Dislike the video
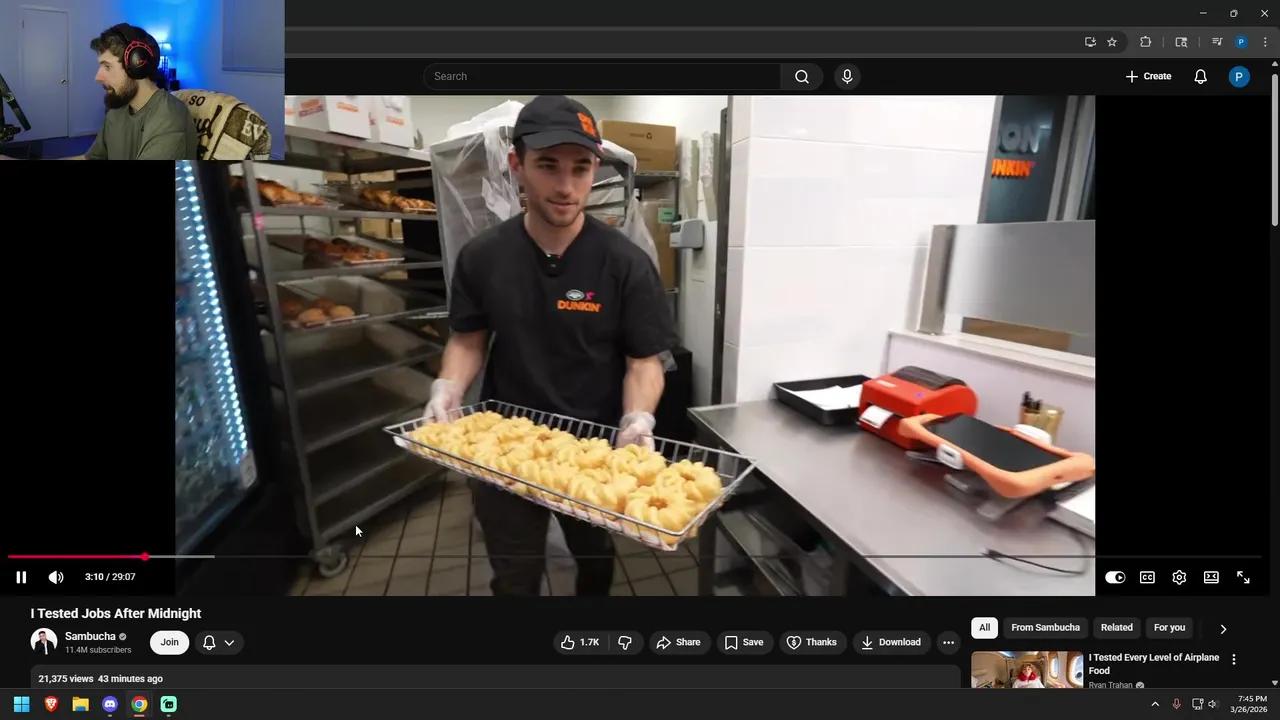Image resolution: width=1280 pixels, height=720 pixels. [x=625, y=642]
